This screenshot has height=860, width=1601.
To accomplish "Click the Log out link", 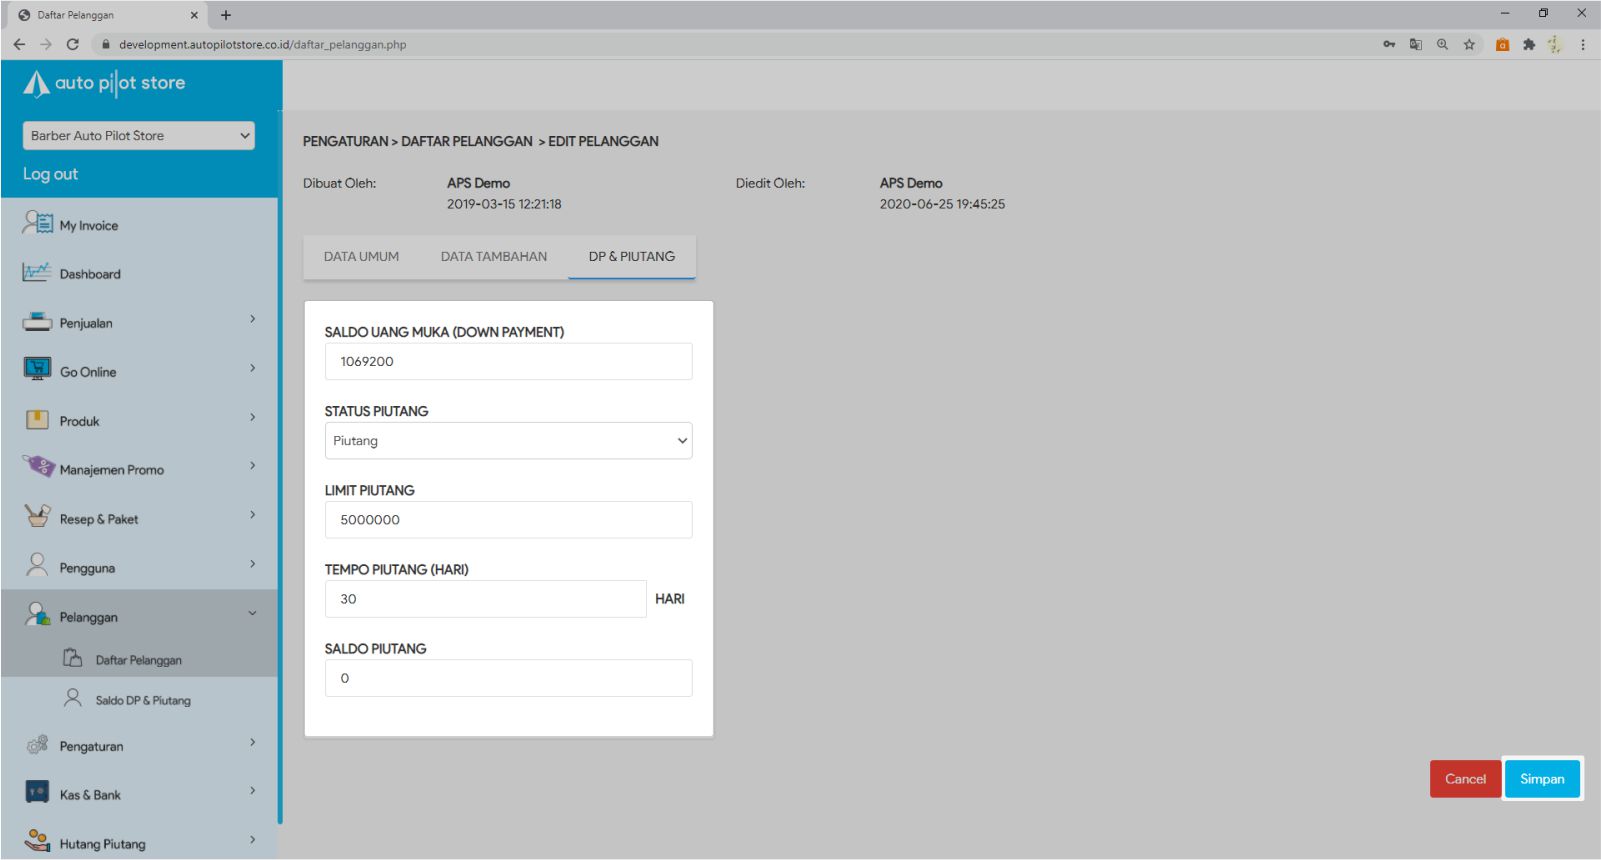I will [50, 174].
